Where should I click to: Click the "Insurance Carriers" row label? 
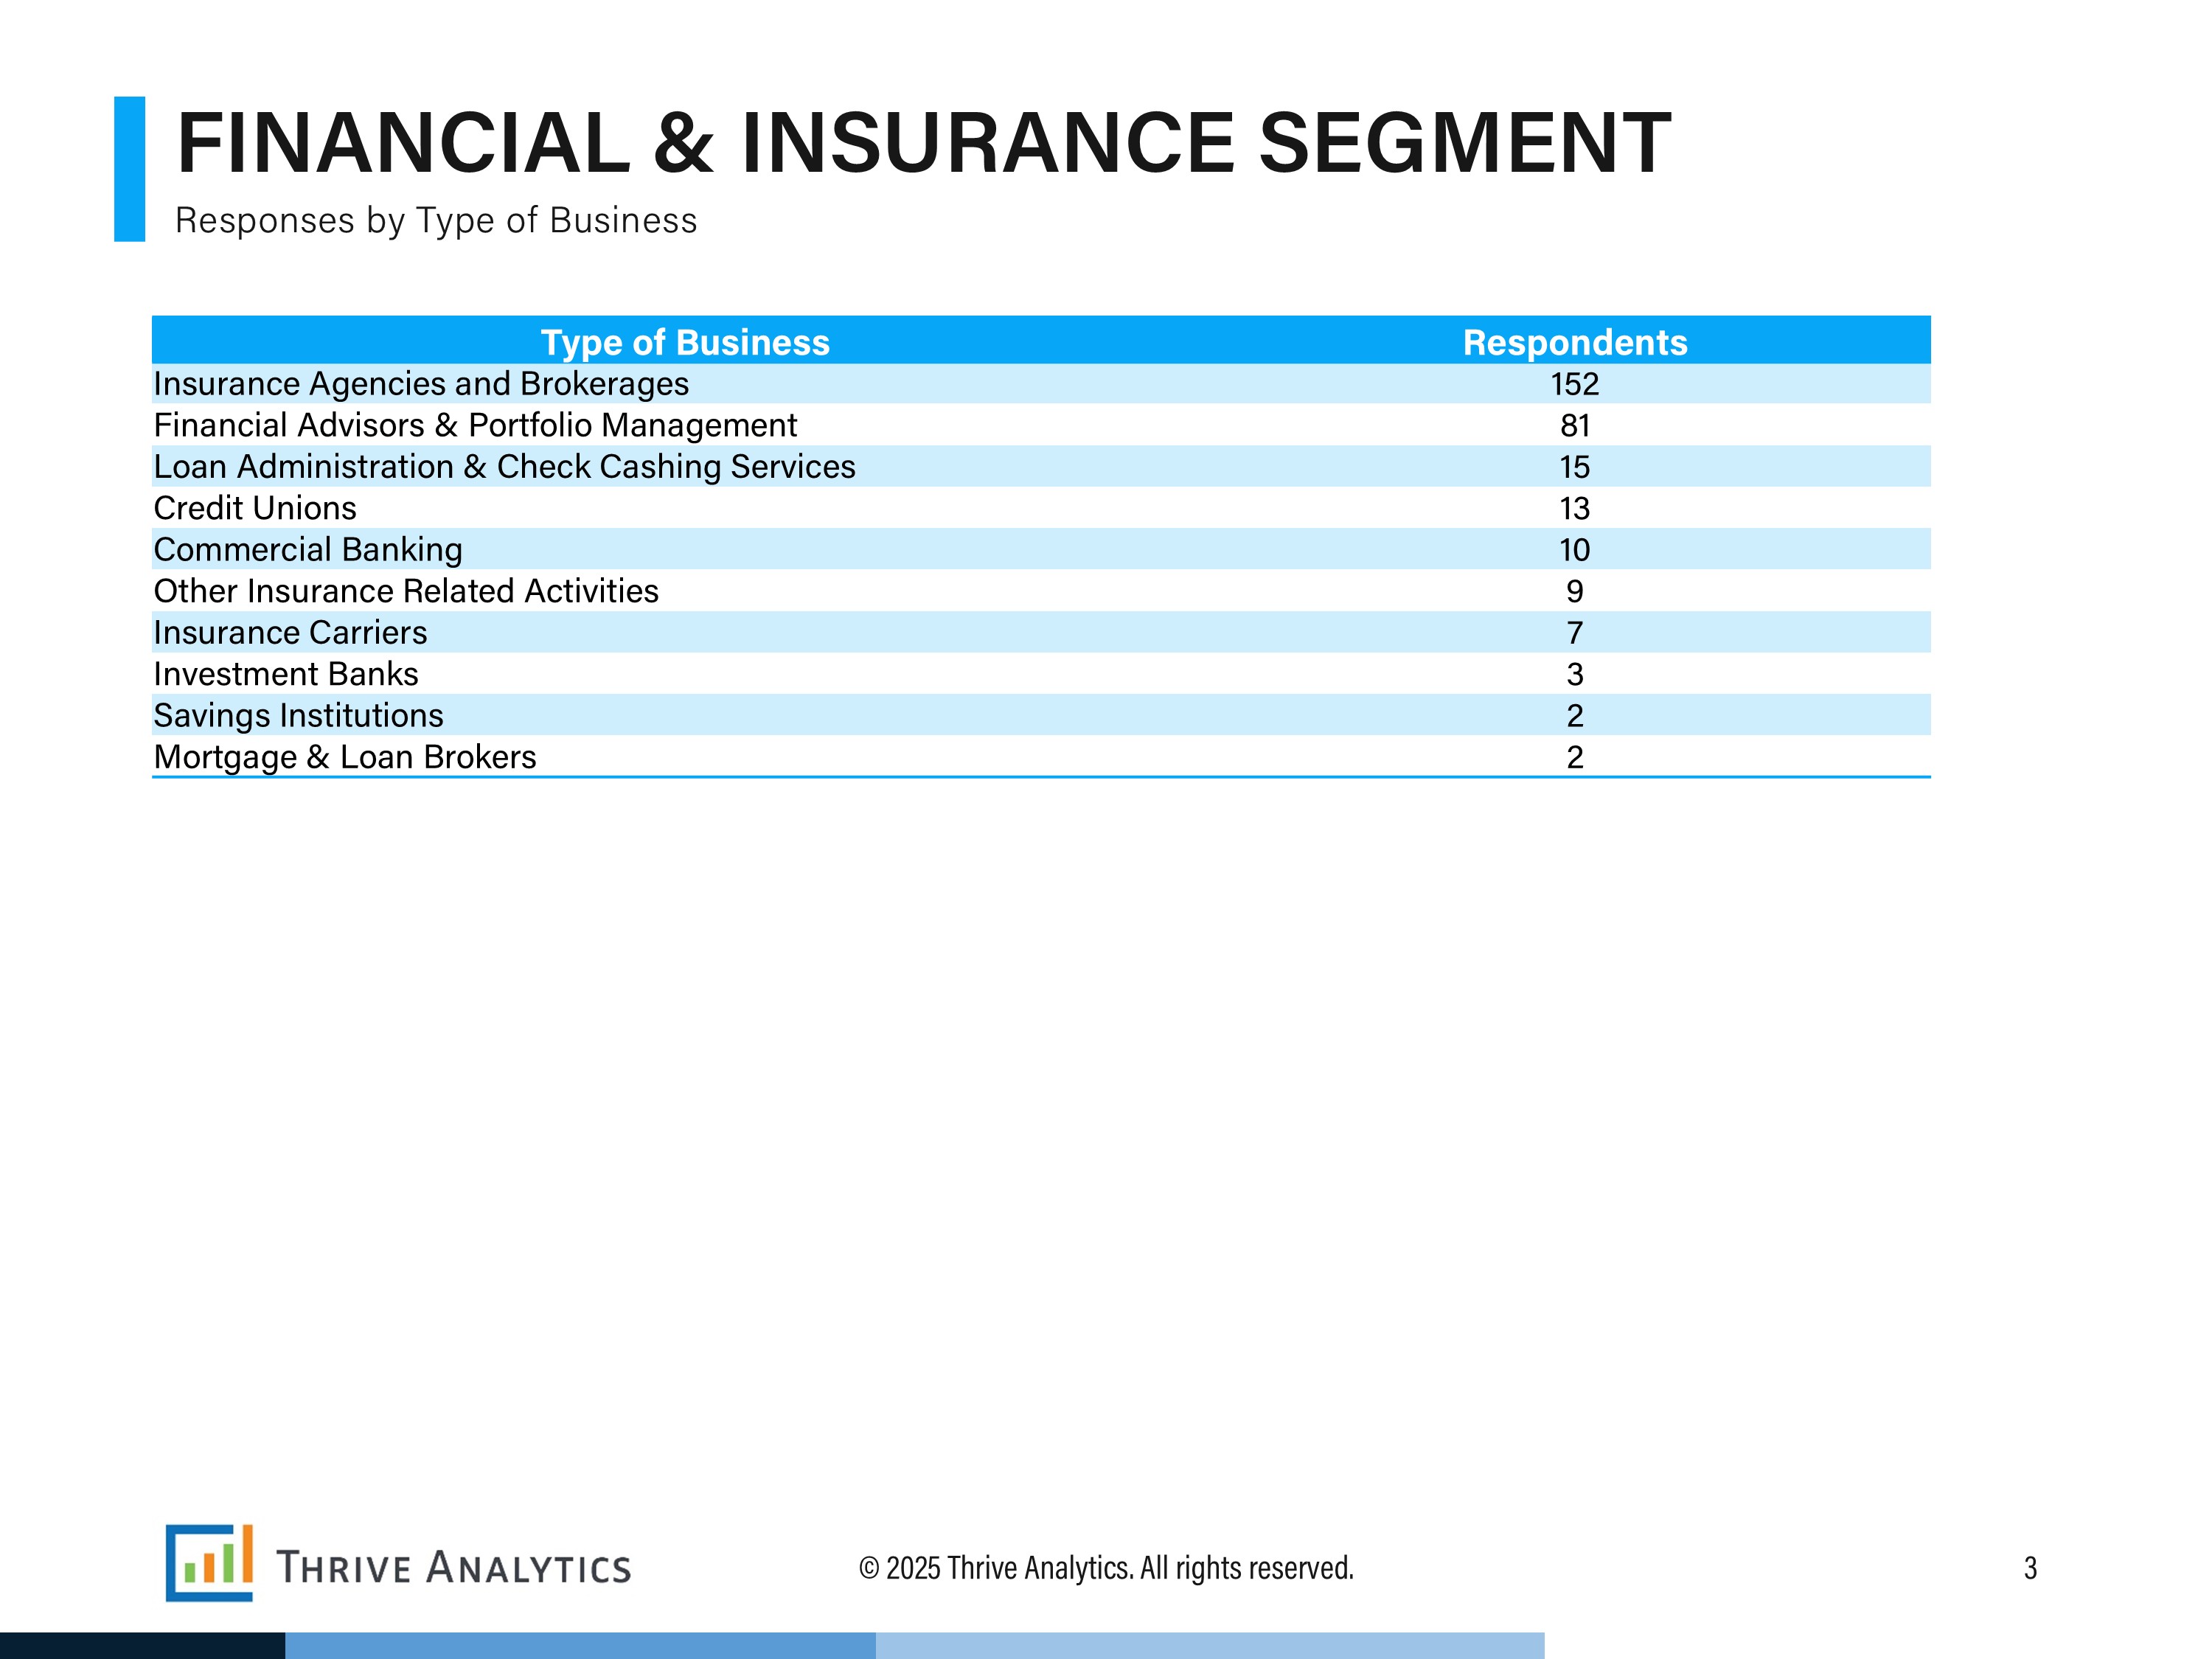290,633
